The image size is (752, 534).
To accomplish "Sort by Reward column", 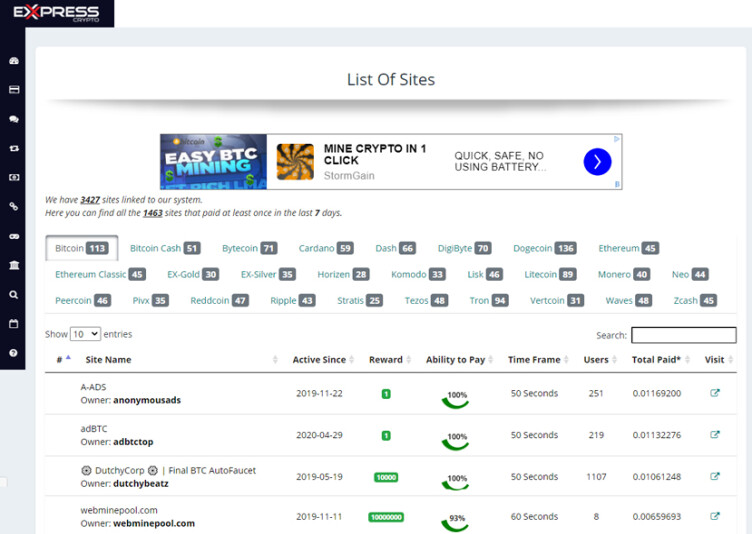I will click(390, 359).
